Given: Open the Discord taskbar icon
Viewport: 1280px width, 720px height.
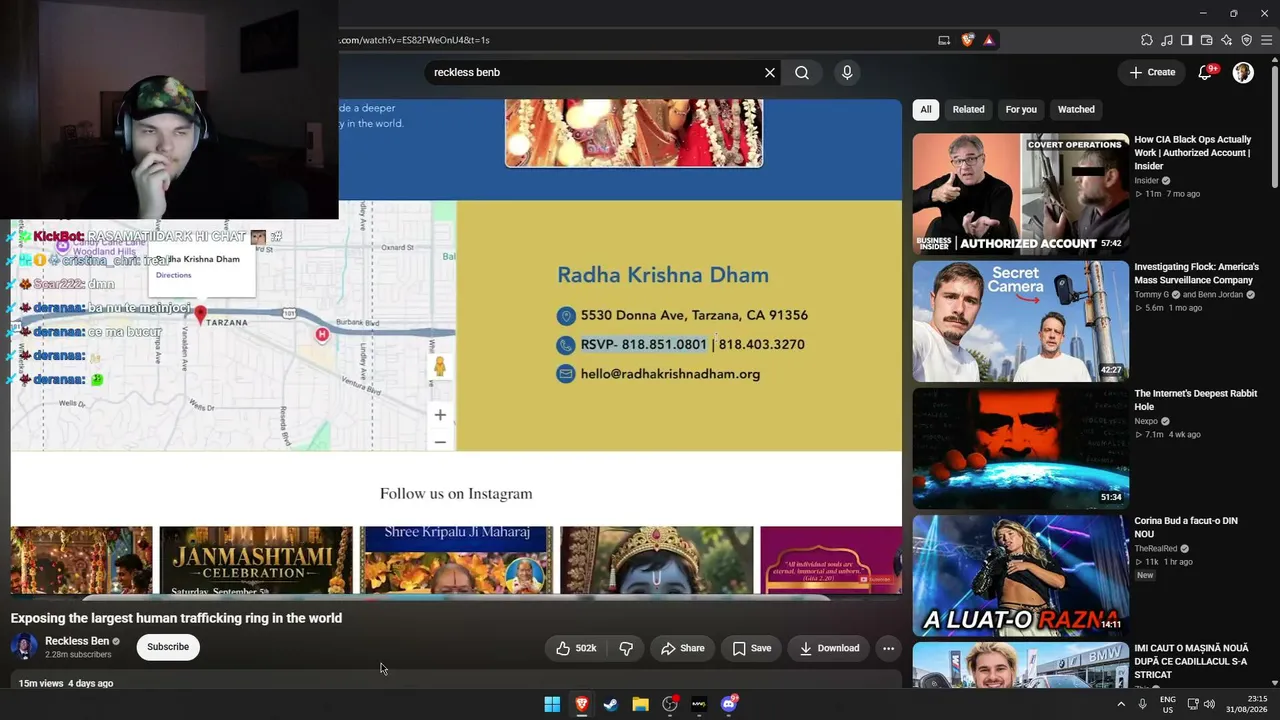Looking at the screenshot, I should click(729, 704).
